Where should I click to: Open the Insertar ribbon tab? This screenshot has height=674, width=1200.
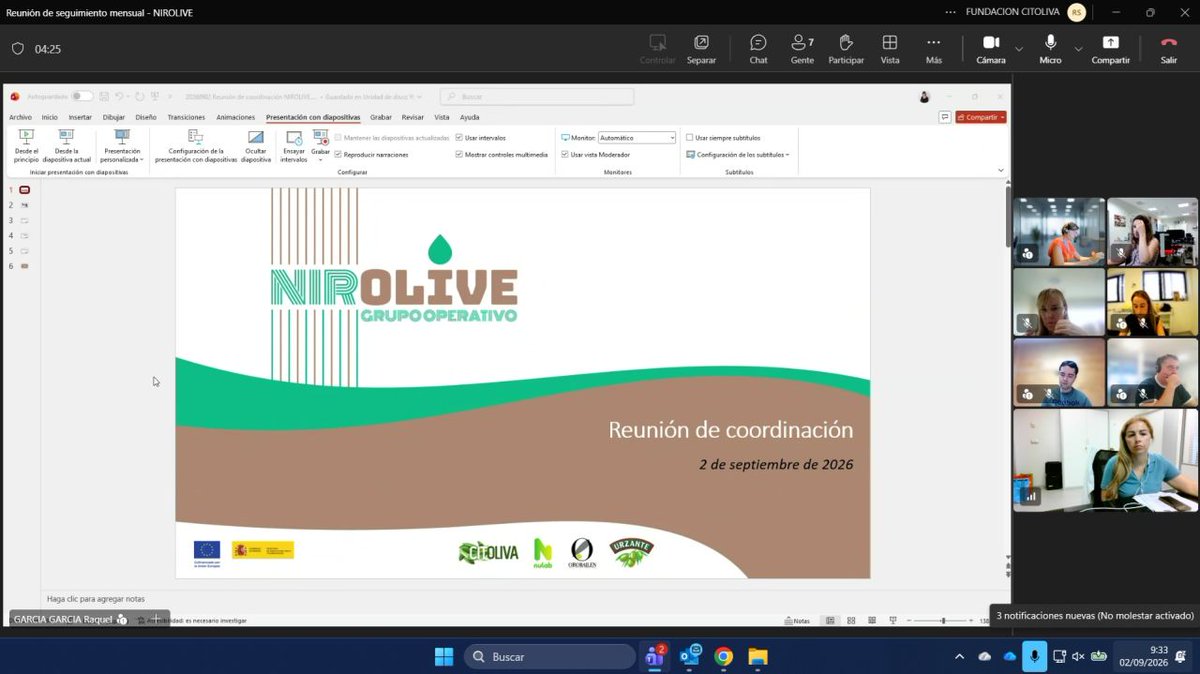(x=80, y=117)
